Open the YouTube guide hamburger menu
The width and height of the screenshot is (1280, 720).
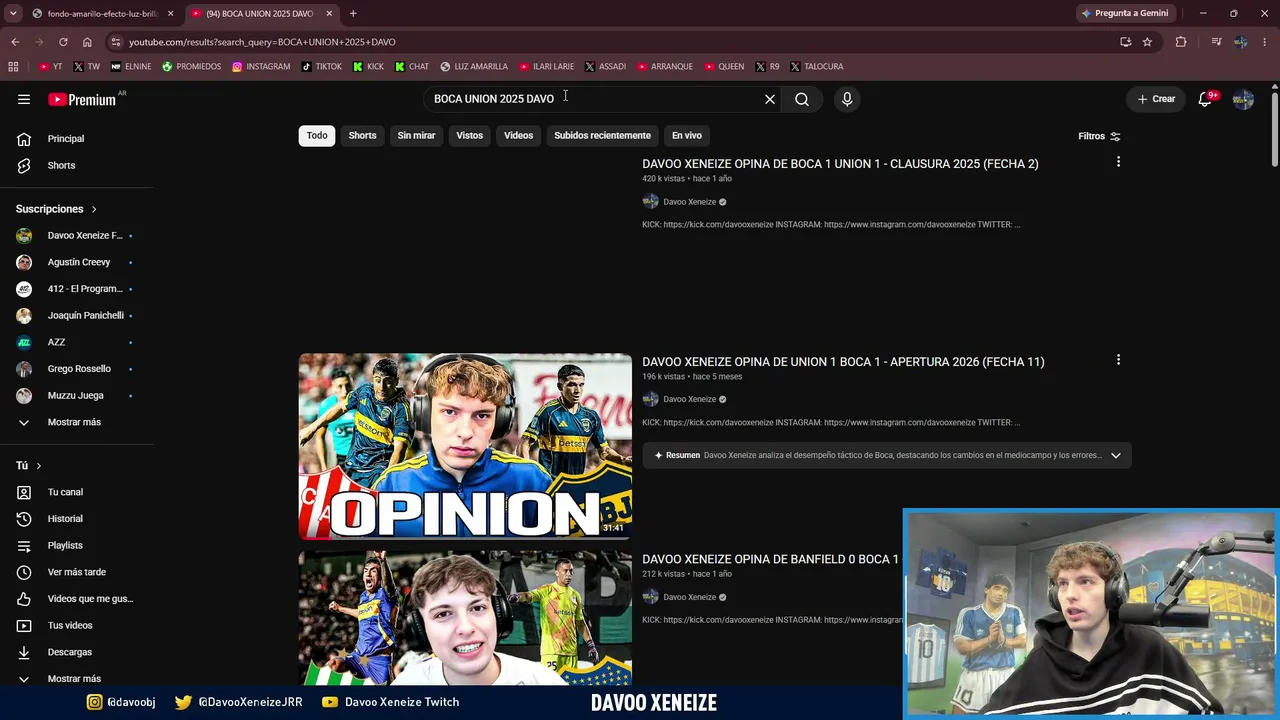[24, 99]
